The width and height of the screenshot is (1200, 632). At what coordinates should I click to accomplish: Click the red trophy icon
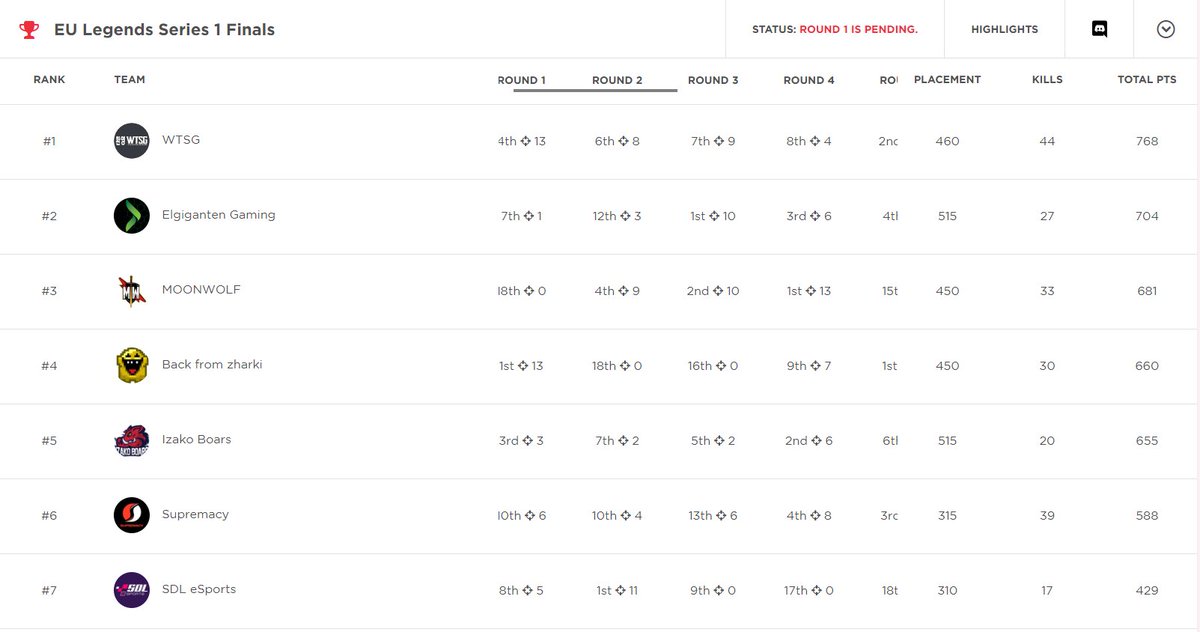pos(29,29)
